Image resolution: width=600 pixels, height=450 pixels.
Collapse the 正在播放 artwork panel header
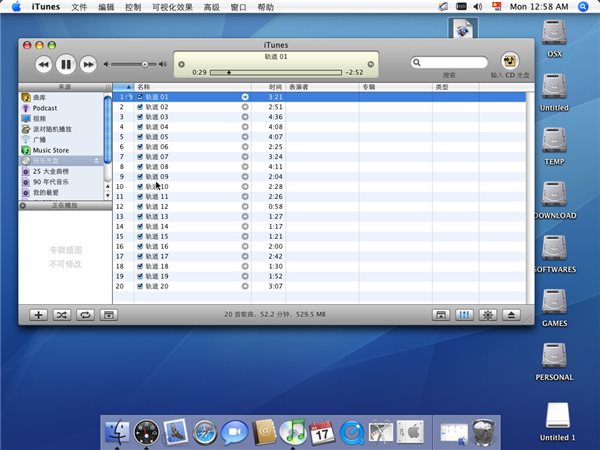point(23,205)
